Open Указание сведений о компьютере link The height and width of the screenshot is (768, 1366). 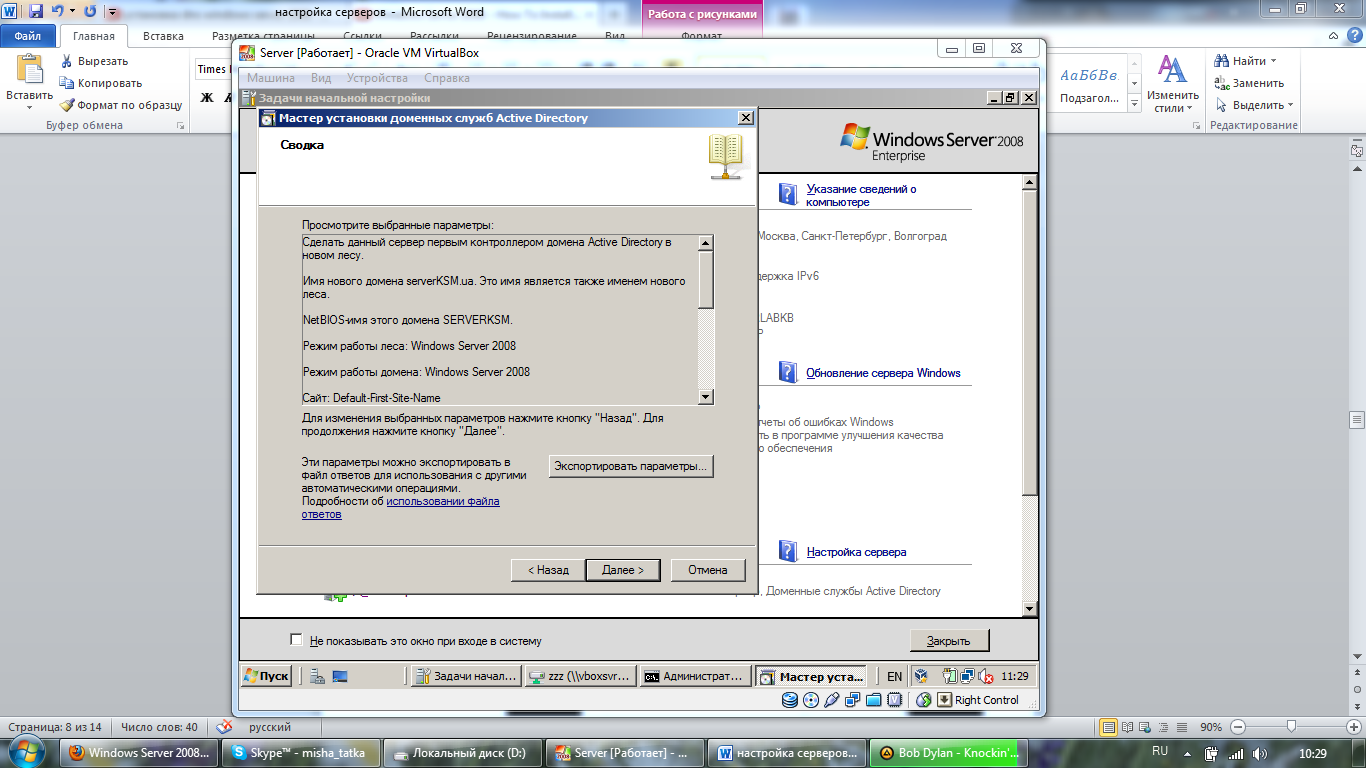[x=861, y=195]
